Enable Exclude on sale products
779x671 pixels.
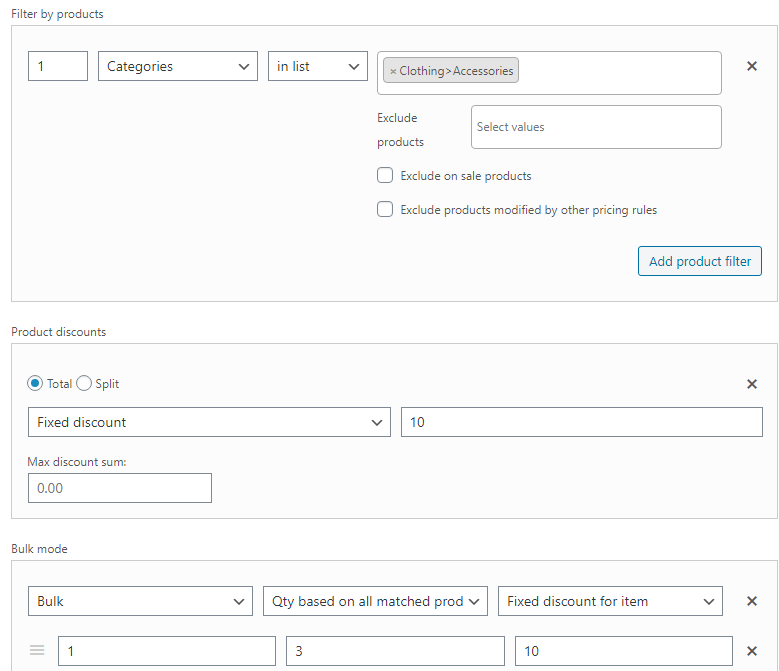pos(385,175)
